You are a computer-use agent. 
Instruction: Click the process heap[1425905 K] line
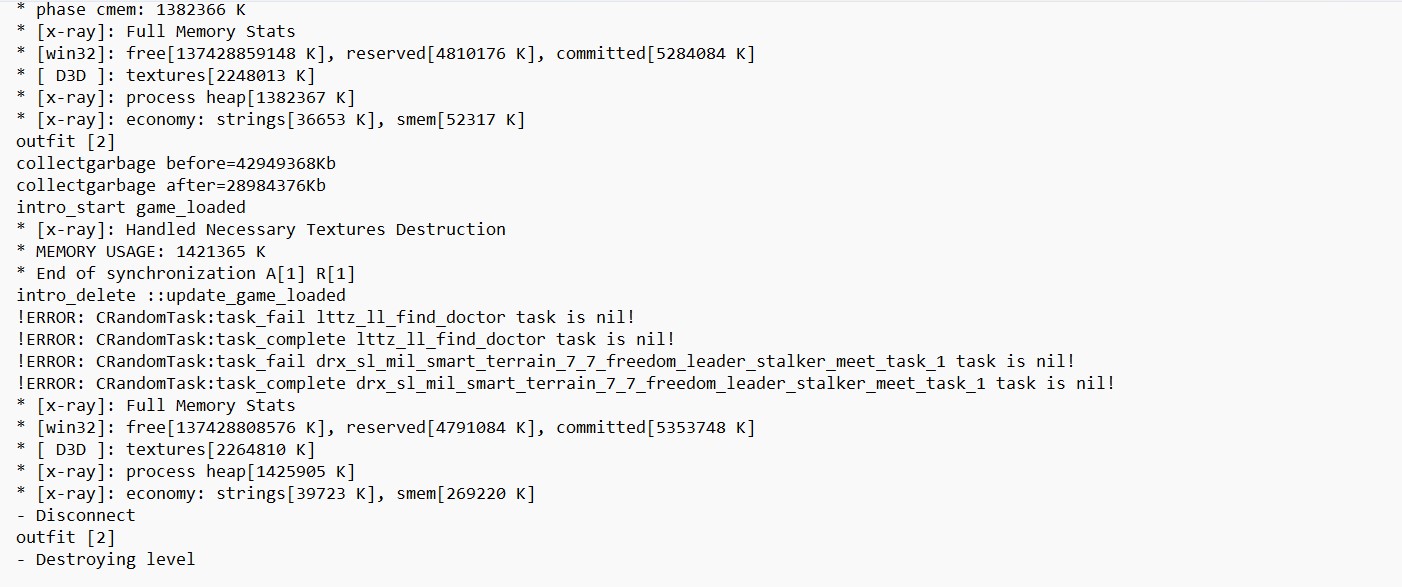click(x=186, y=472)
